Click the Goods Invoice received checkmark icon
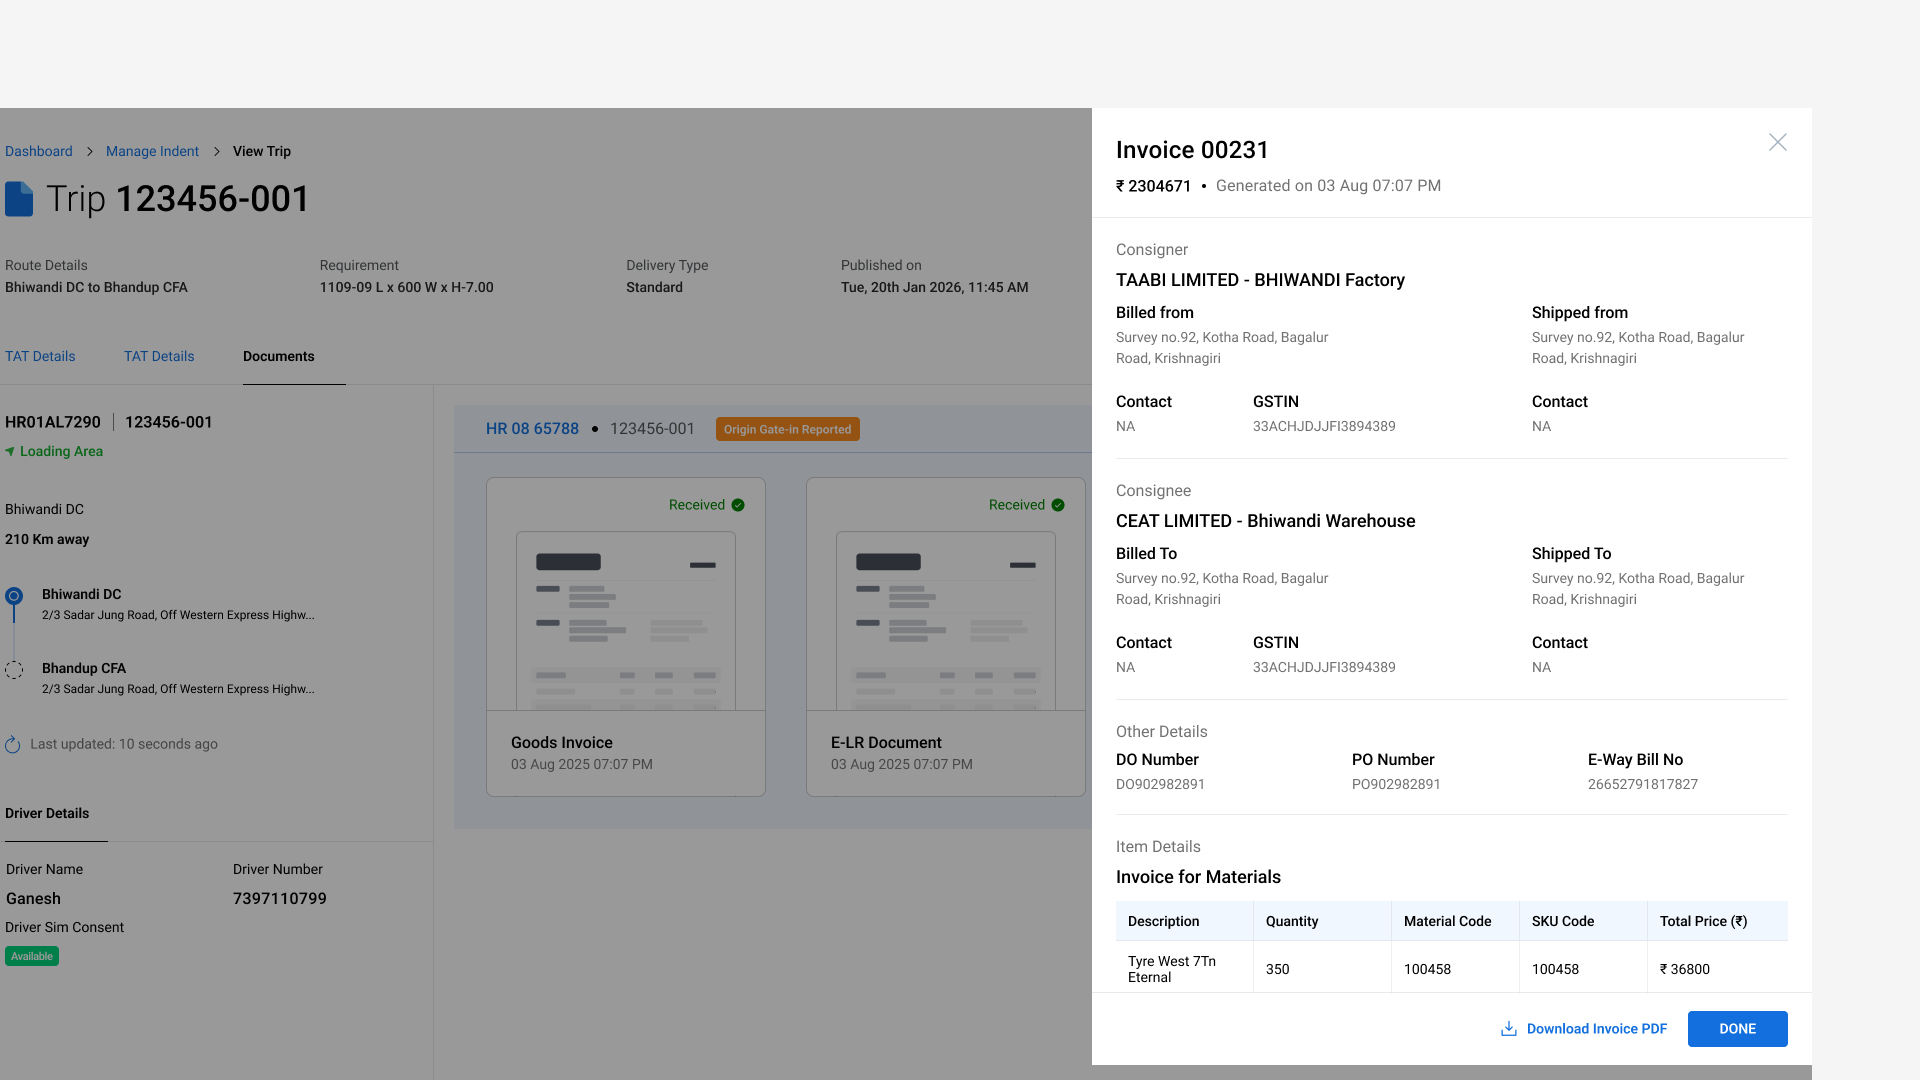This screenshot has height=1080, width=1920. pyautogui.click(x=738, y=505)
